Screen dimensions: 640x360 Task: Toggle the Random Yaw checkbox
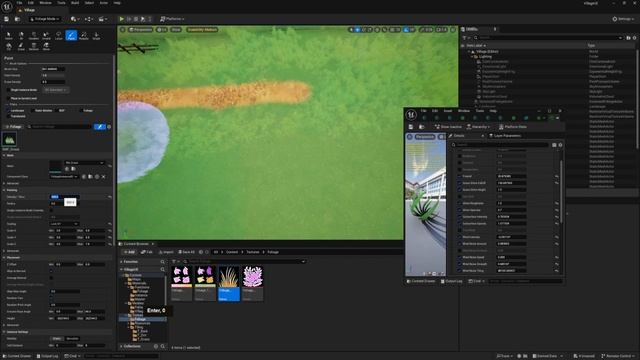click(x=51, y=298)
